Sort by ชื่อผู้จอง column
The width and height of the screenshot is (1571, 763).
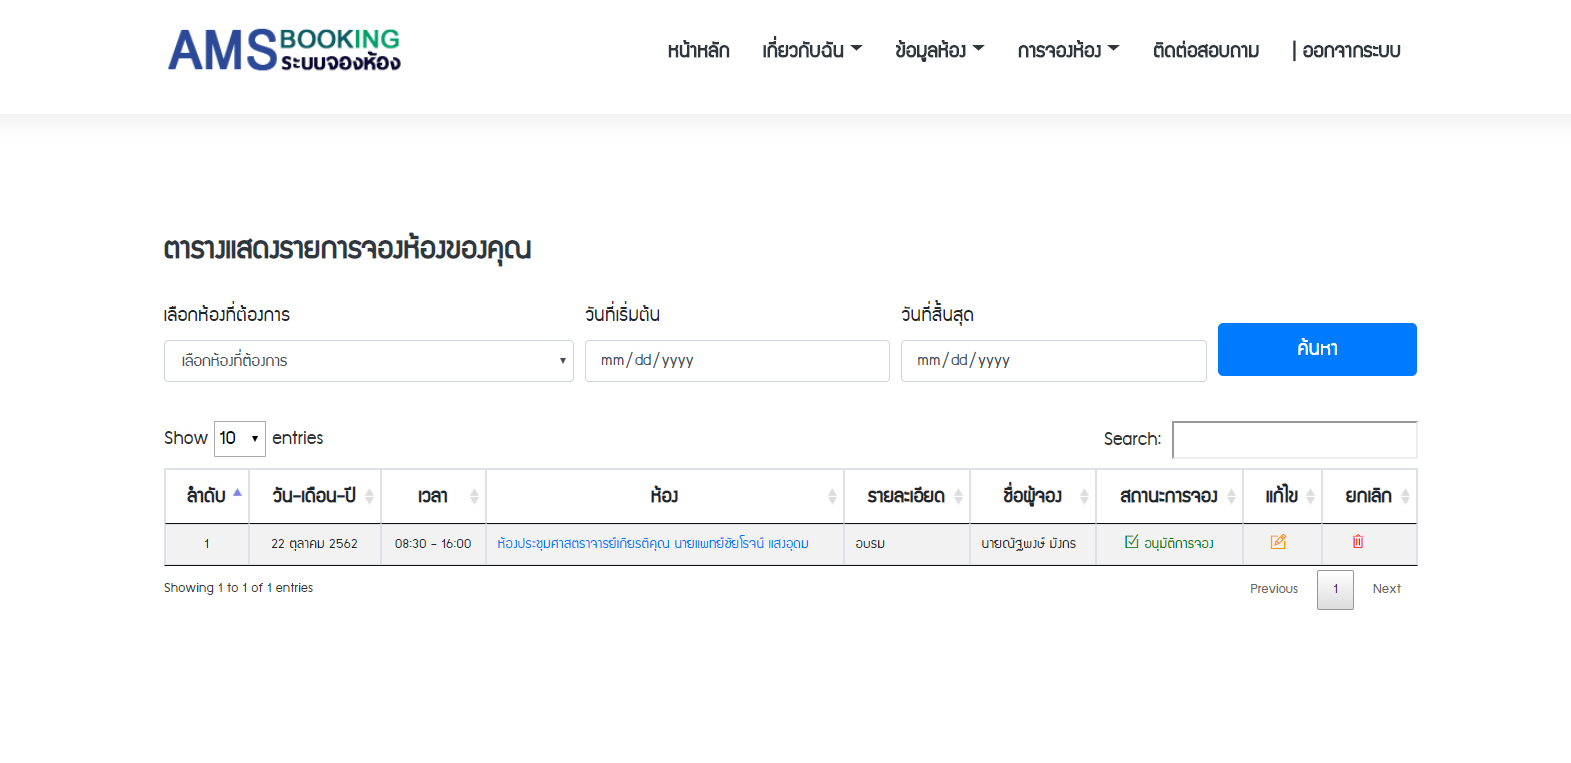click(x=1033, y=496)
